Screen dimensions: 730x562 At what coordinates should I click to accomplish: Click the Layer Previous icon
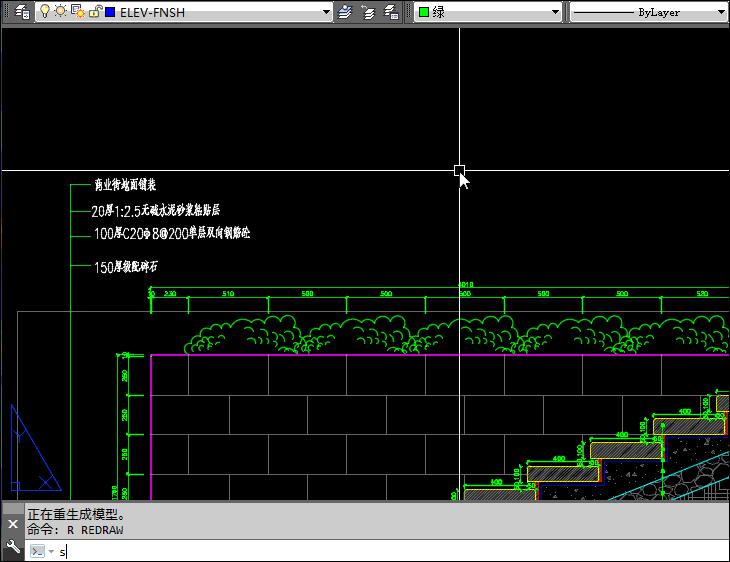368,13
